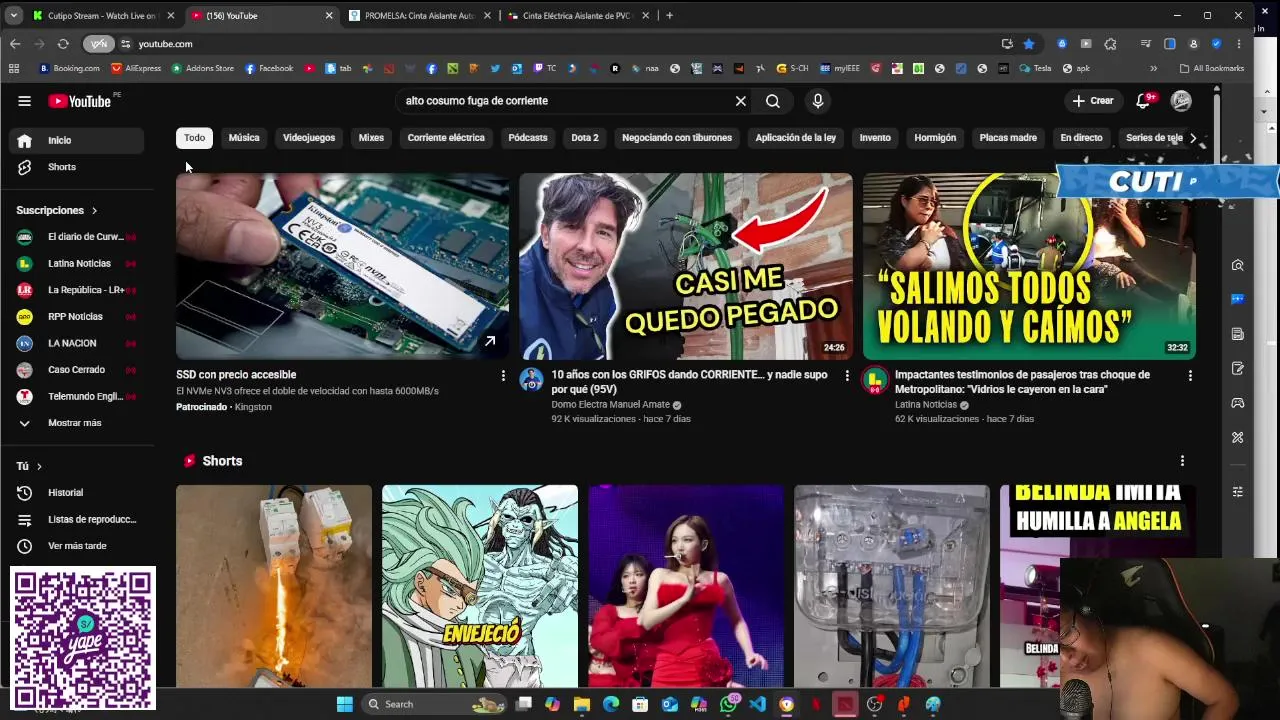Open the burning breaker Short thumbnail
This screenshot has height=720, width=1280.
[274, 586]
